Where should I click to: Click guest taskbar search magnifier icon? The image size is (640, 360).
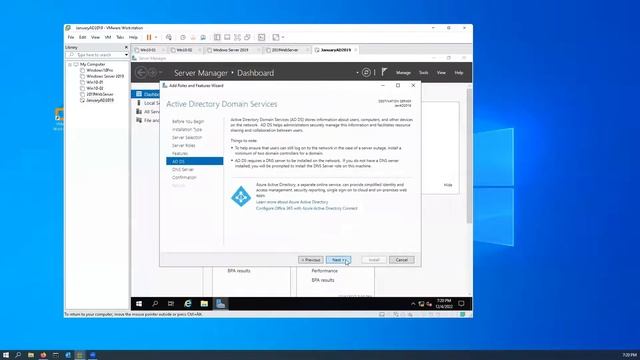pyautogui.click(x=155, y=304)
